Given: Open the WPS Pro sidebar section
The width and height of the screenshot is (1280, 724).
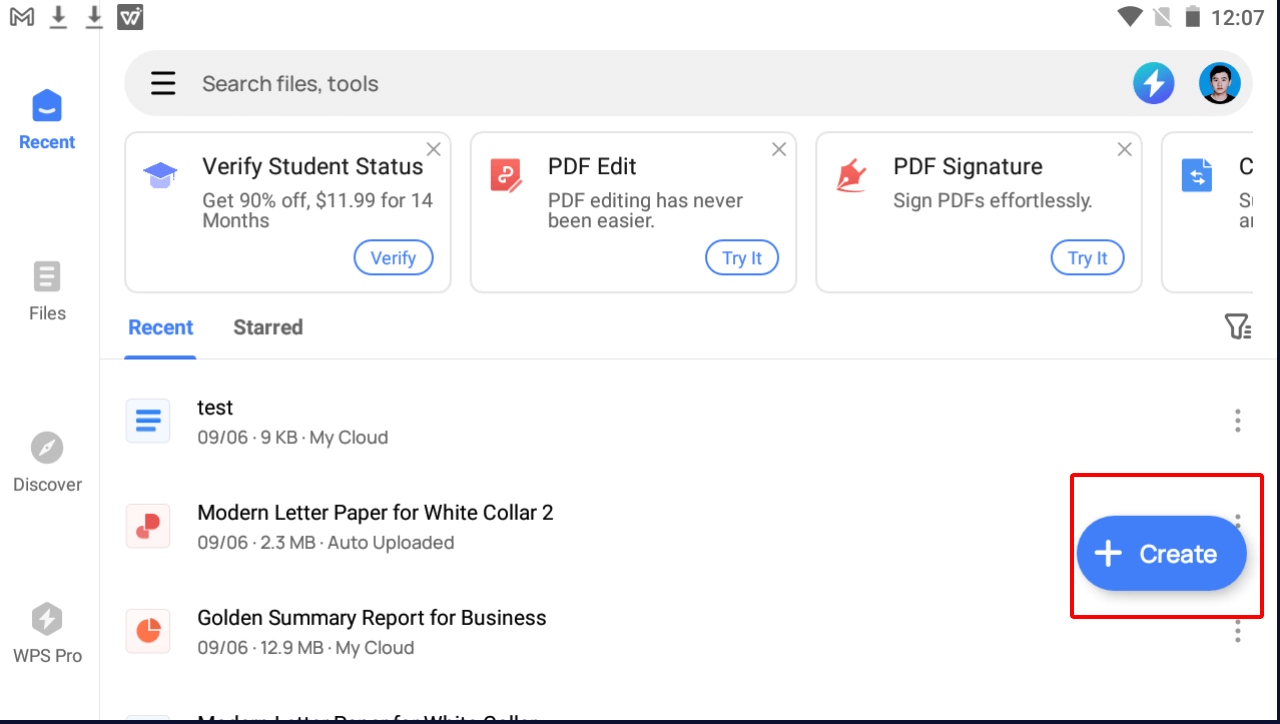Looking at the screenshot, I should [x=47, y=633].
